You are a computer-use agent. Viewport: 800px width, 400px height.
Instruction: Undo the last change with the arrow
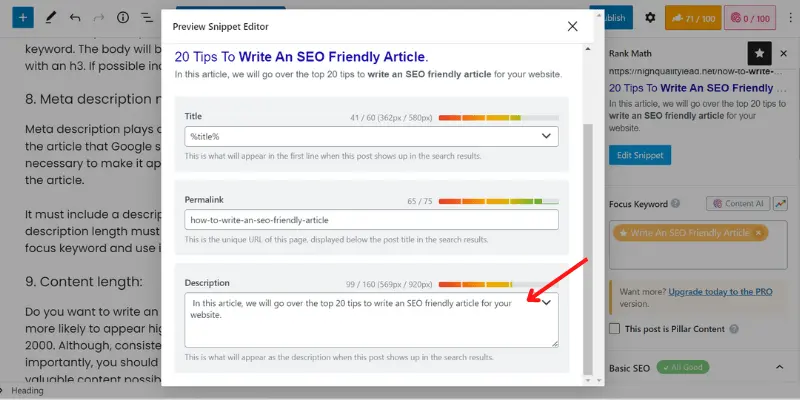pyautogui.click(x=75, y=18)
